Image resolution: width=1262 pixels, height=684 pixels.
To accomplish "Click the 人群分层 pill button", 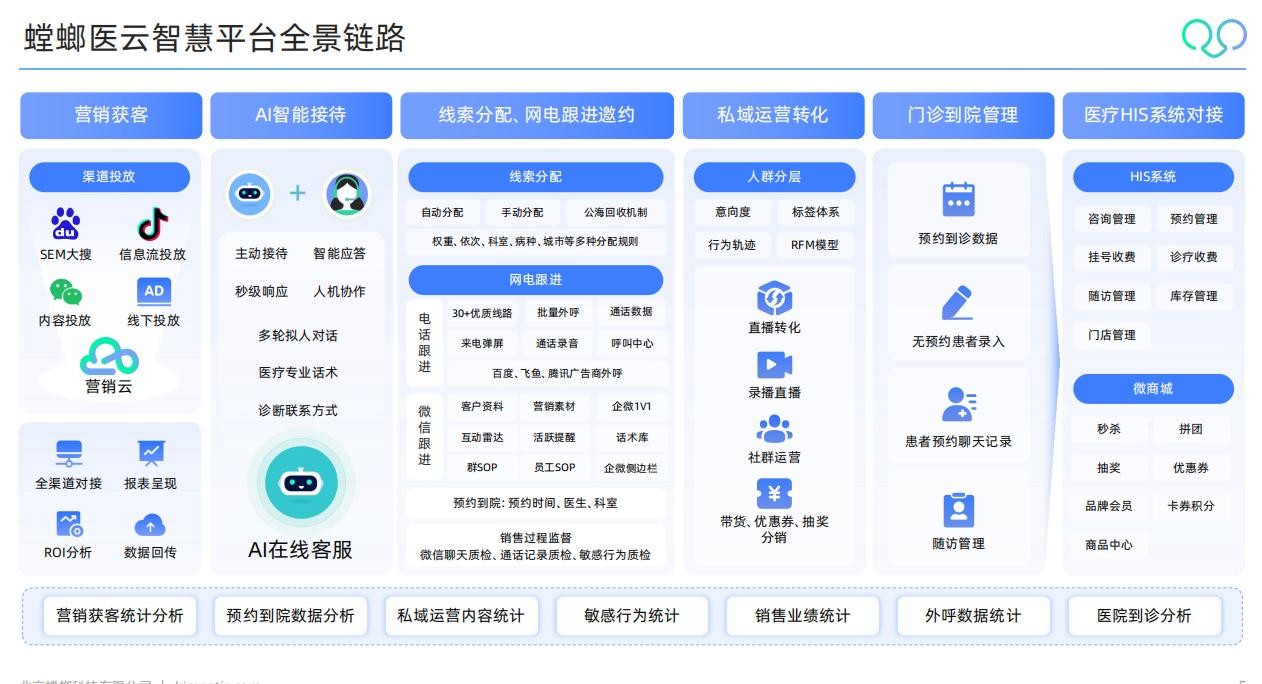I will [774, 177].
